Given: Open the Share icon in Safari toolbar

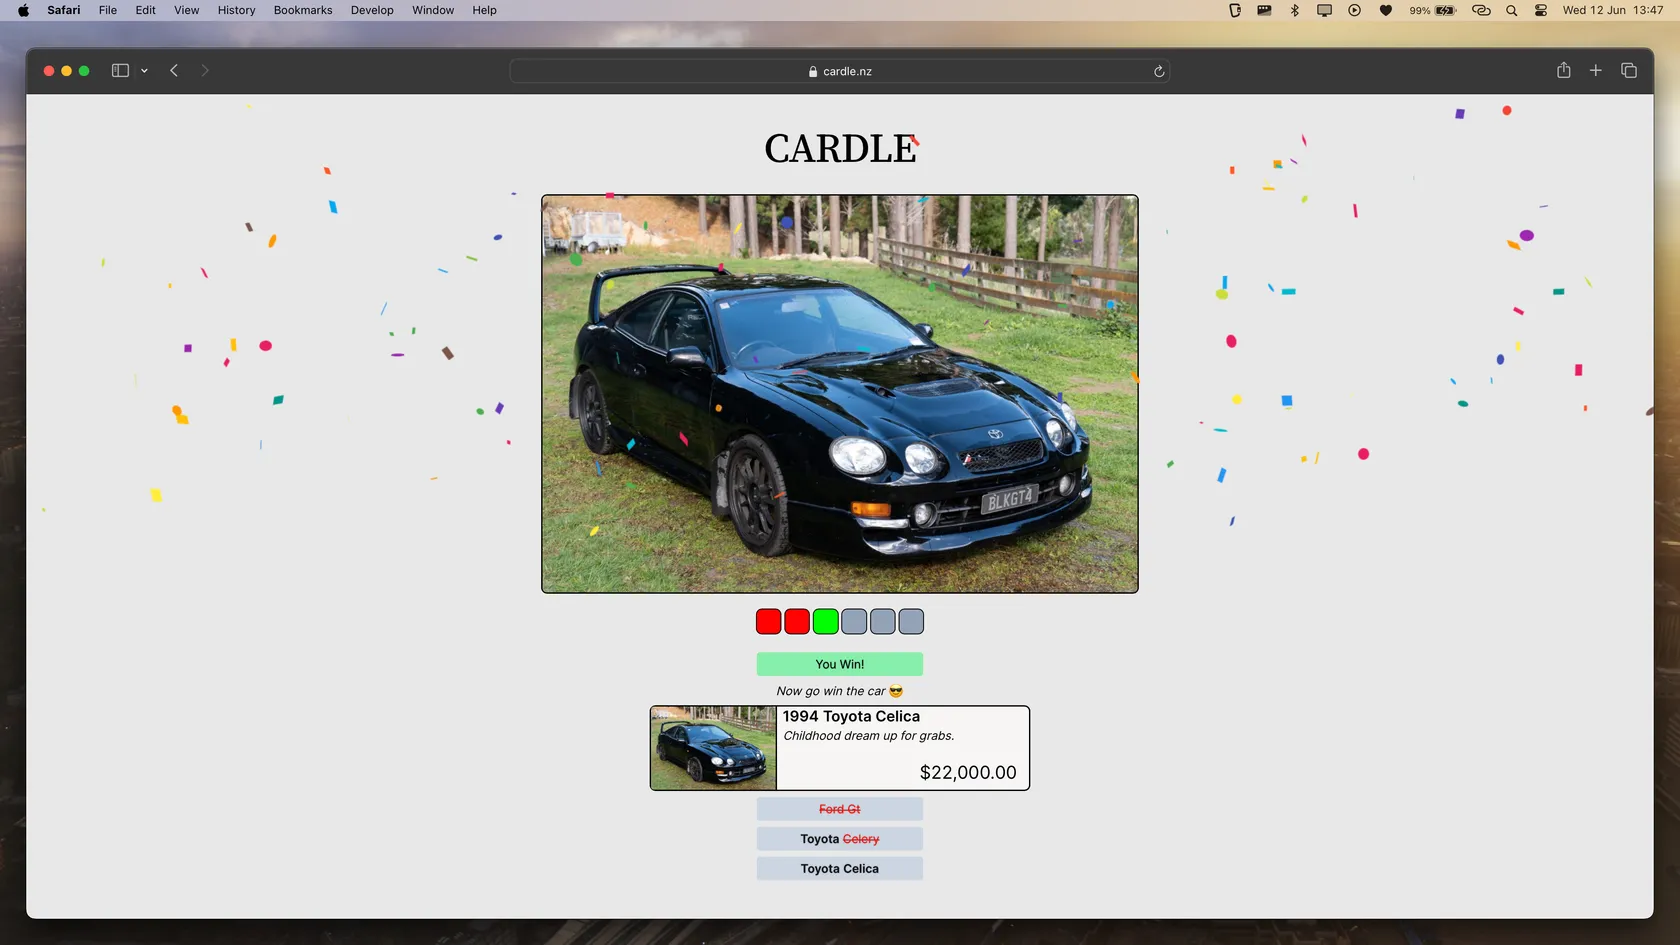Looking at the screenshot, I should tap(1563, 71).
